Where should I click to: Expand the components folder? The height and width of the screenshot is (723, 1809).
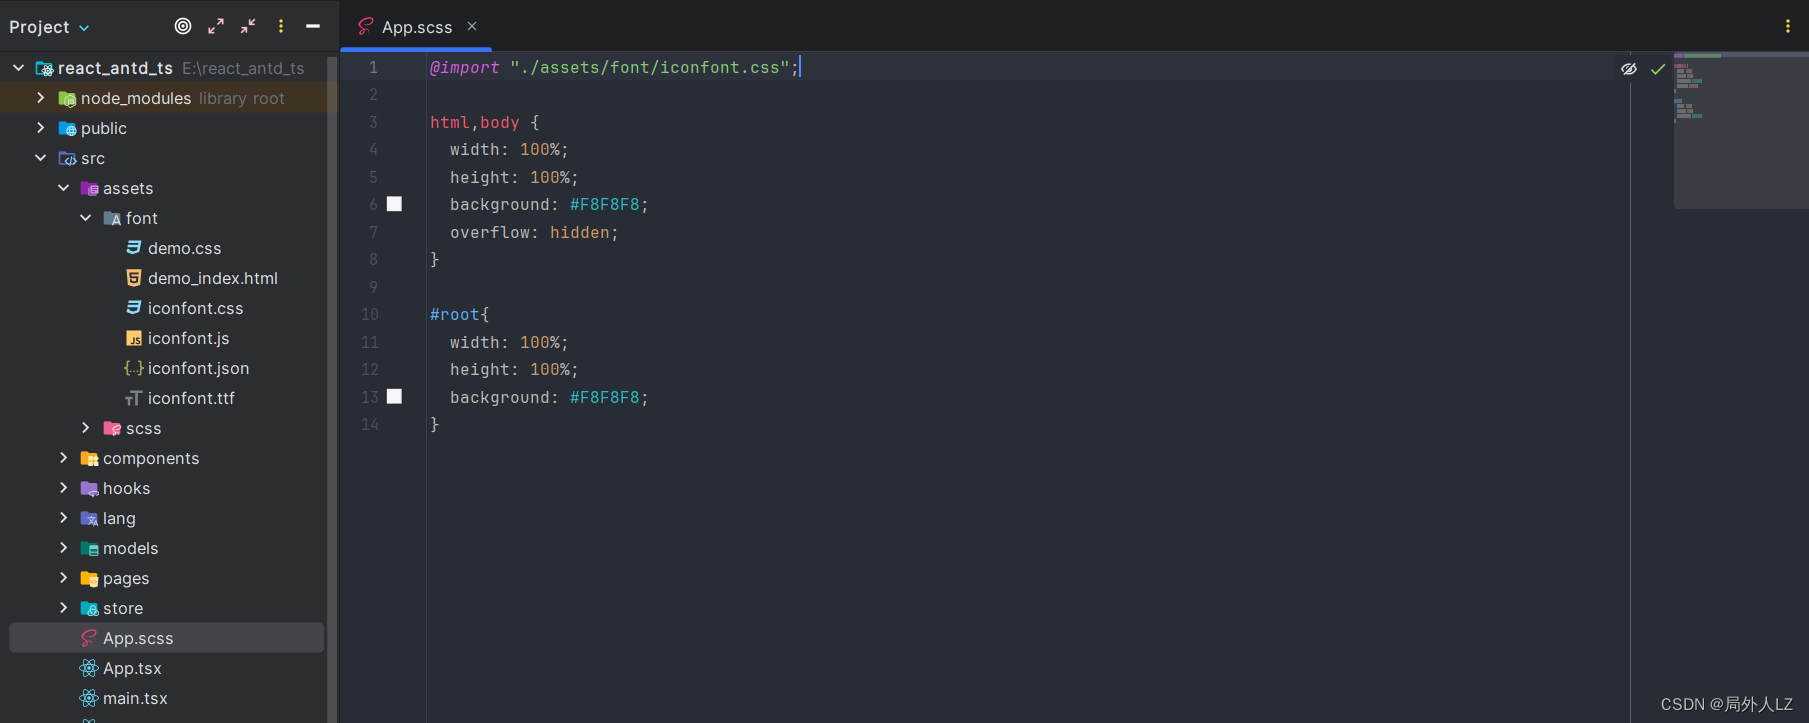pos(64,458)
